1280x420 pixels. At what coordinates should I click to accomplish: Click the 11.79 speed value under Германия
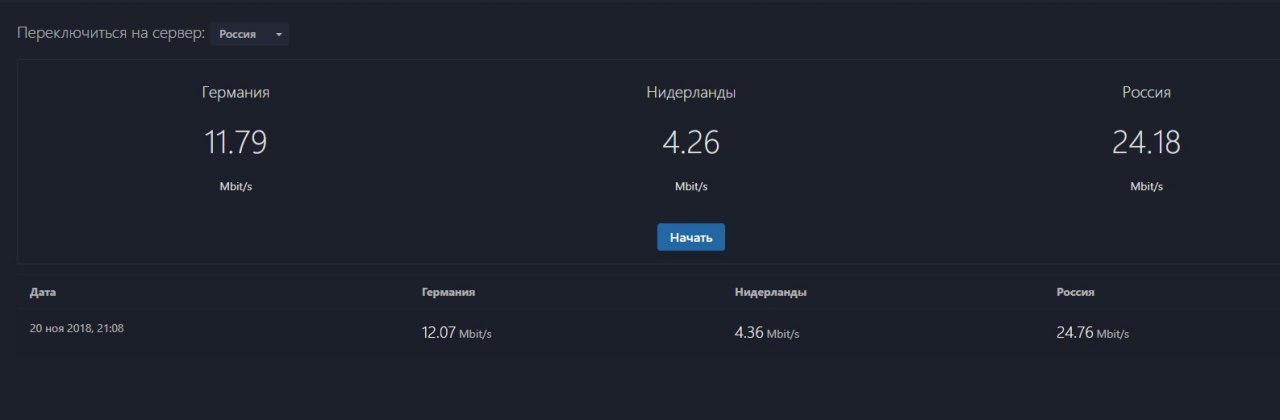236,143
